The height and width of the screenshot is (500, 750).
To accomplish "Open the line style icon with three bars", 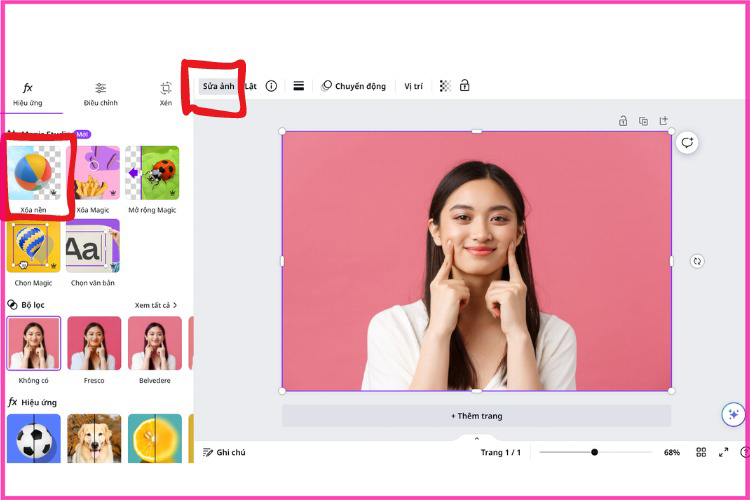I will (x=299, y=86).
